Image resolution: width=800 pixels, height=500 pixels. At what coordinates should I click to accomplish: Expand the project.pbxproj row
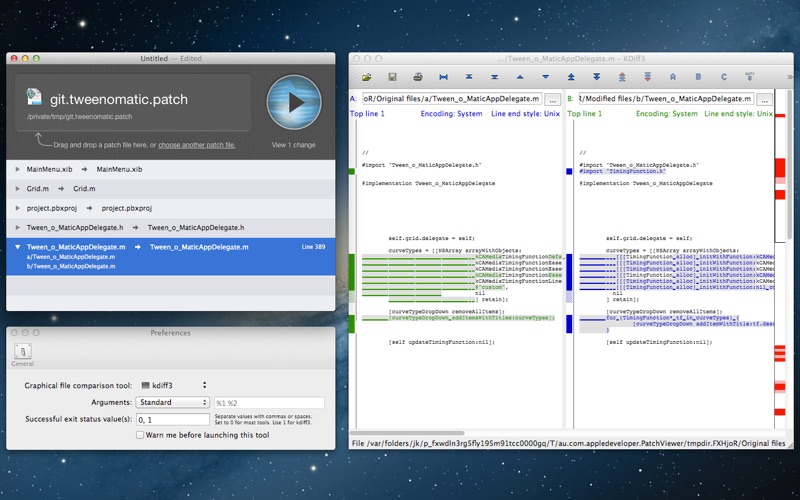pyautogui.click(x=17, y=208)
